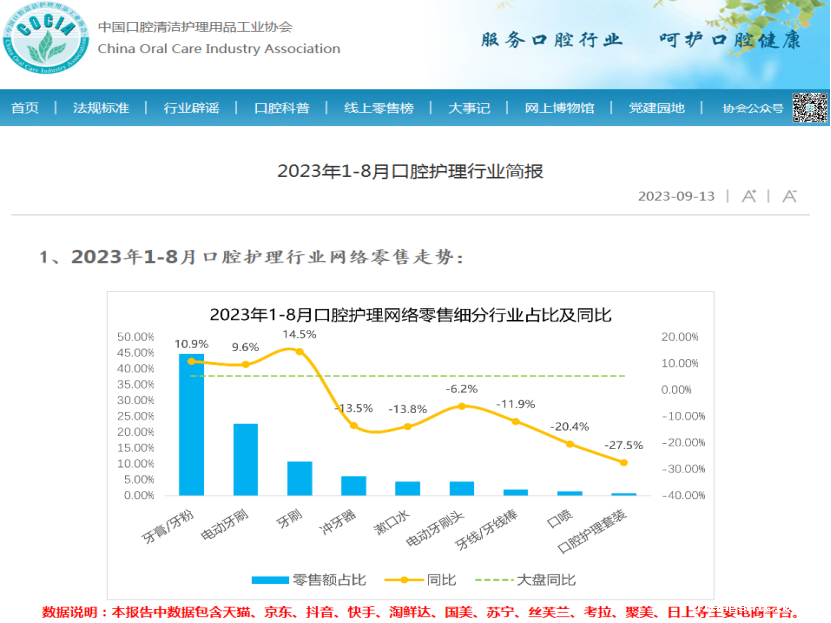This screenshot has width=831, height=623.
Task: Click the tallest 牙膏/牙粉 bar in the chart
Action: click(x=190, y=425)
